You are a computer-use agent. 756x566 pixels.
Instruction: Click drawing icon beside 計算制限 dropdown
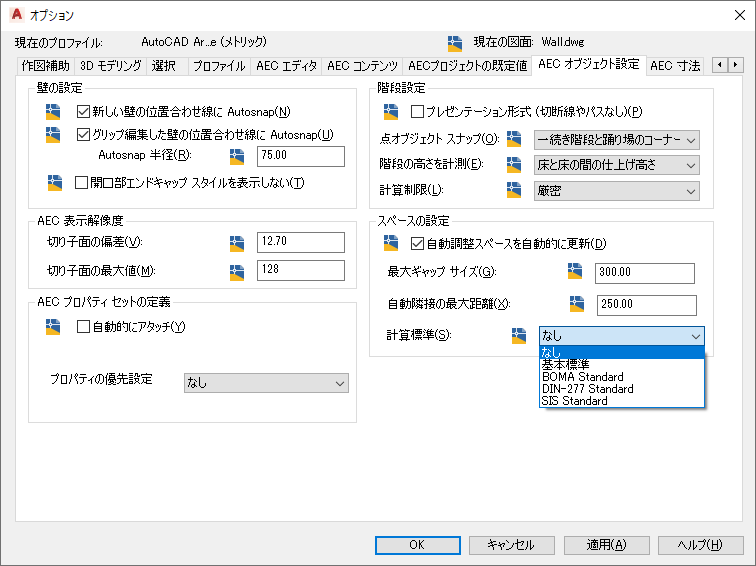click(514, 190)
